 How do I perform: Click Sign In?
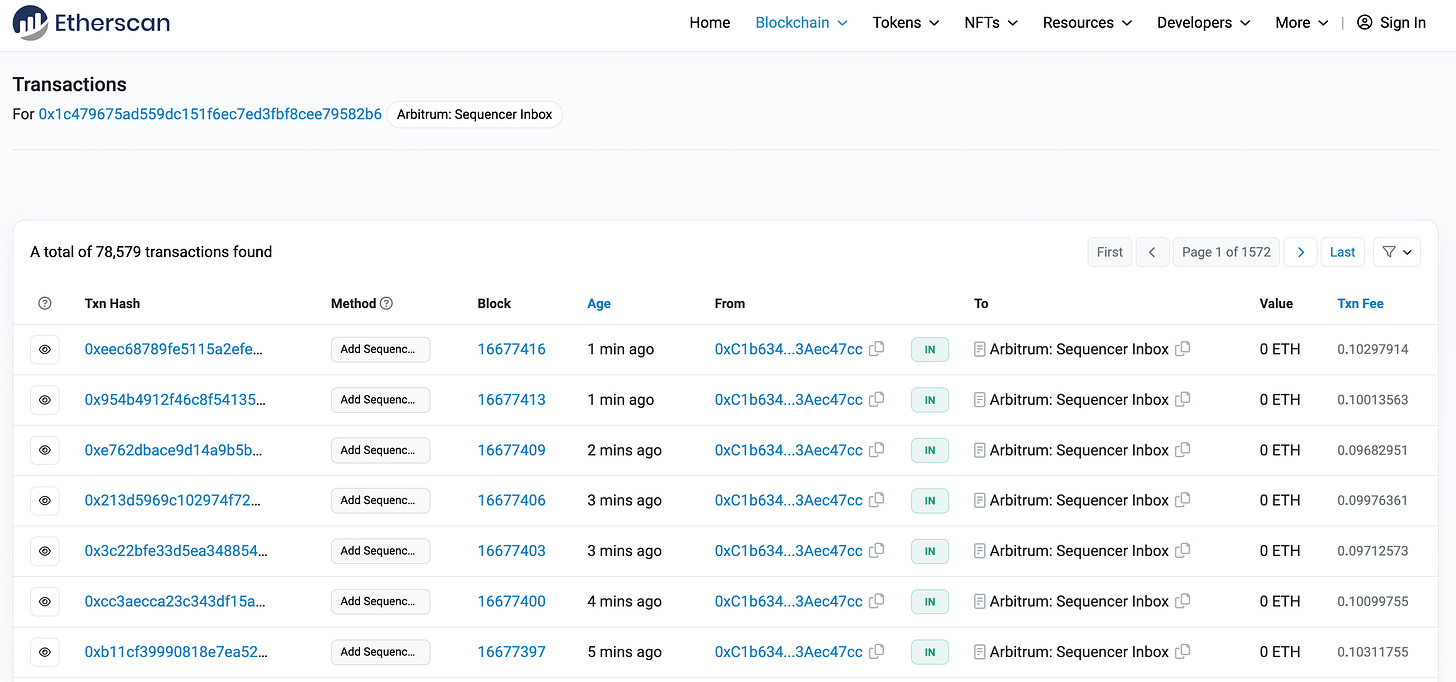(1391, 23)
